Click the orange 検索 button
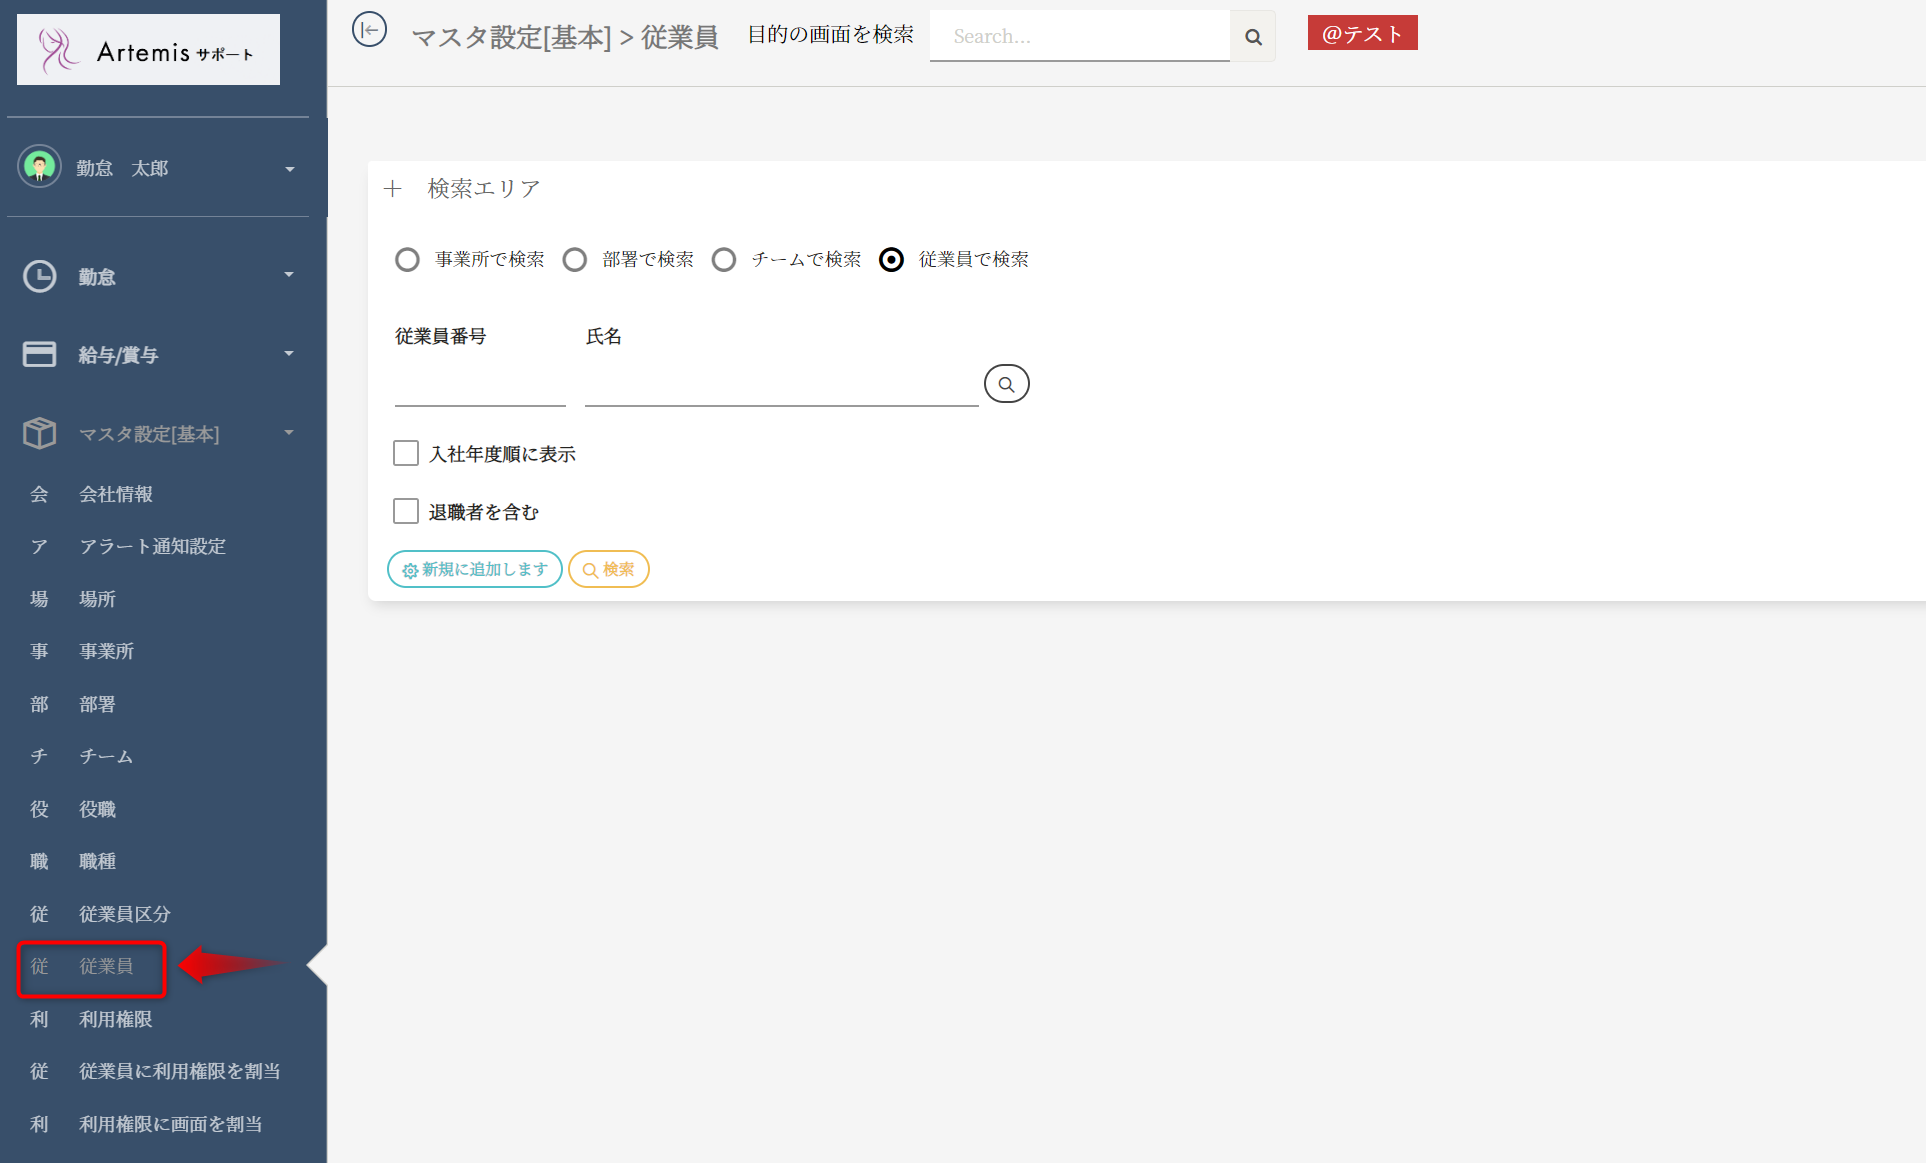Image resolution: width=1926 pixels, height=1163 pixels. tap(608, 569)
